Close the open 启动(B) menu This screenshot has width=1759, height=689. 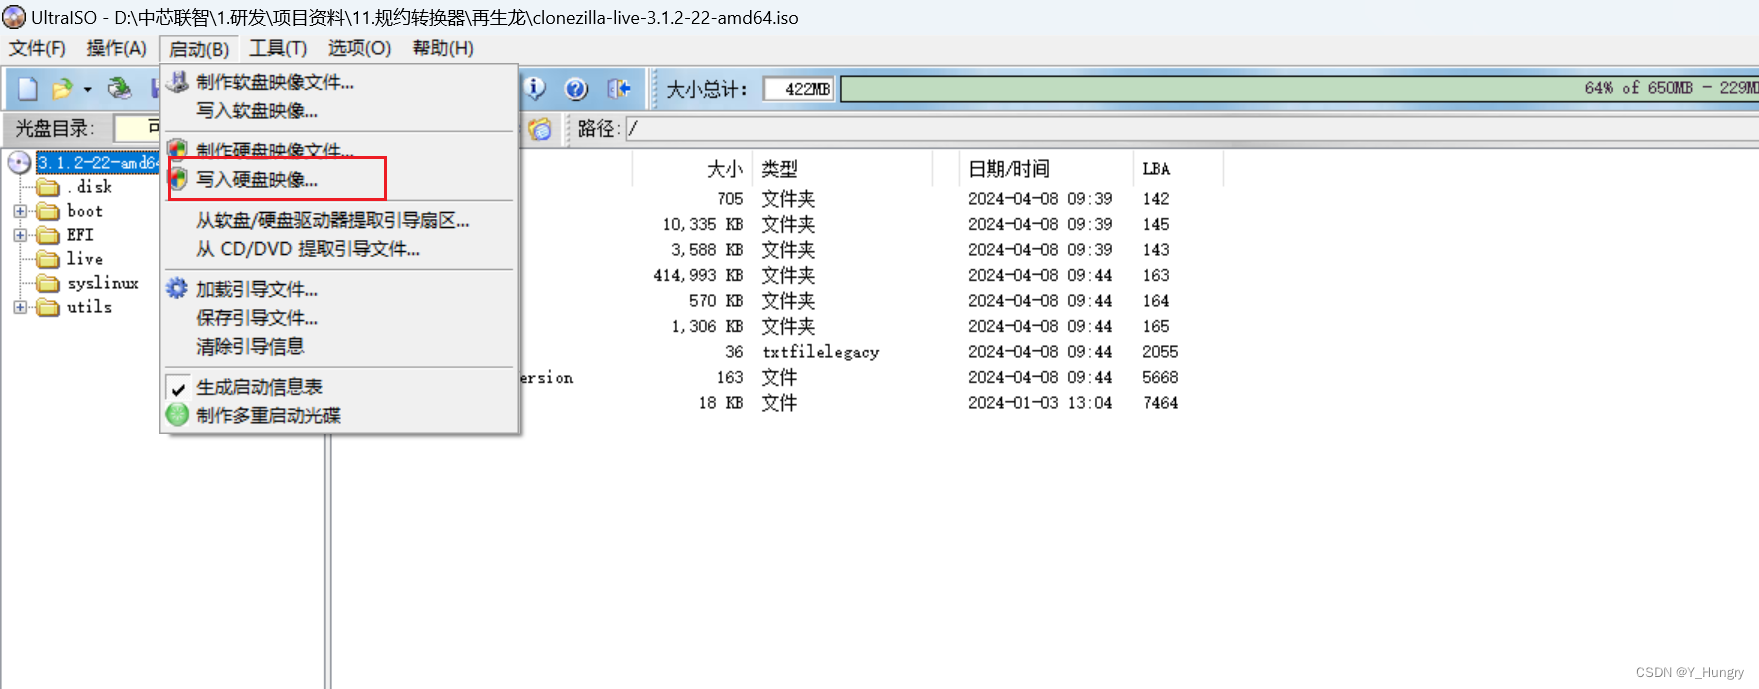point(199,49)
